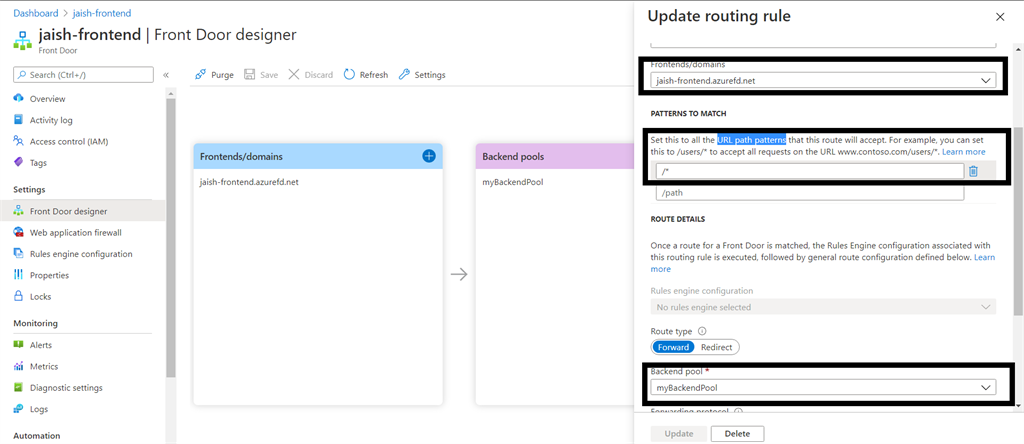The width and height of the screenshot is (1024, 444).
Task: Select Forward route type
Action: pos(673,347)
